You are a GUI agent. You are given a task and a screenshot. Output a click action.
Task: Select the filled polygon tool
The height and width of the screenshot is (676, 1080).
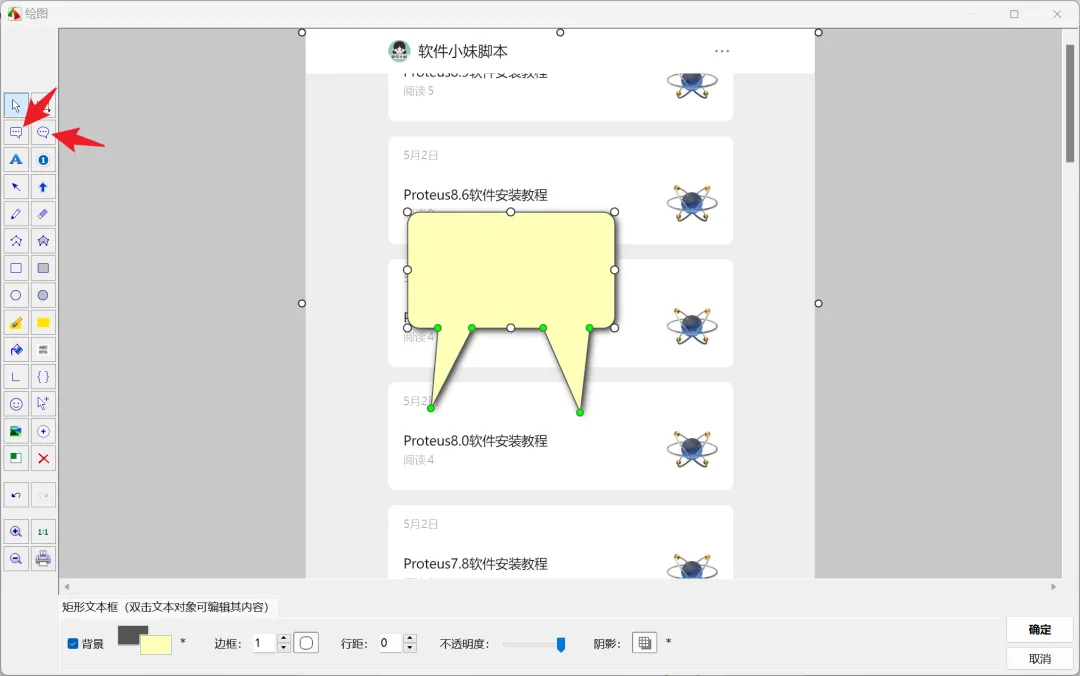43,241
